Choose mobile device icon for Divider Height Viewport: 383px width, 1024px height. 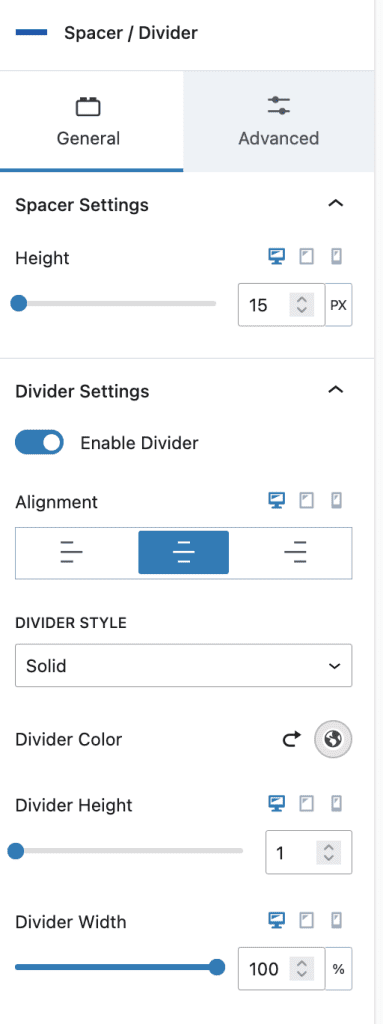pos(337,803)
